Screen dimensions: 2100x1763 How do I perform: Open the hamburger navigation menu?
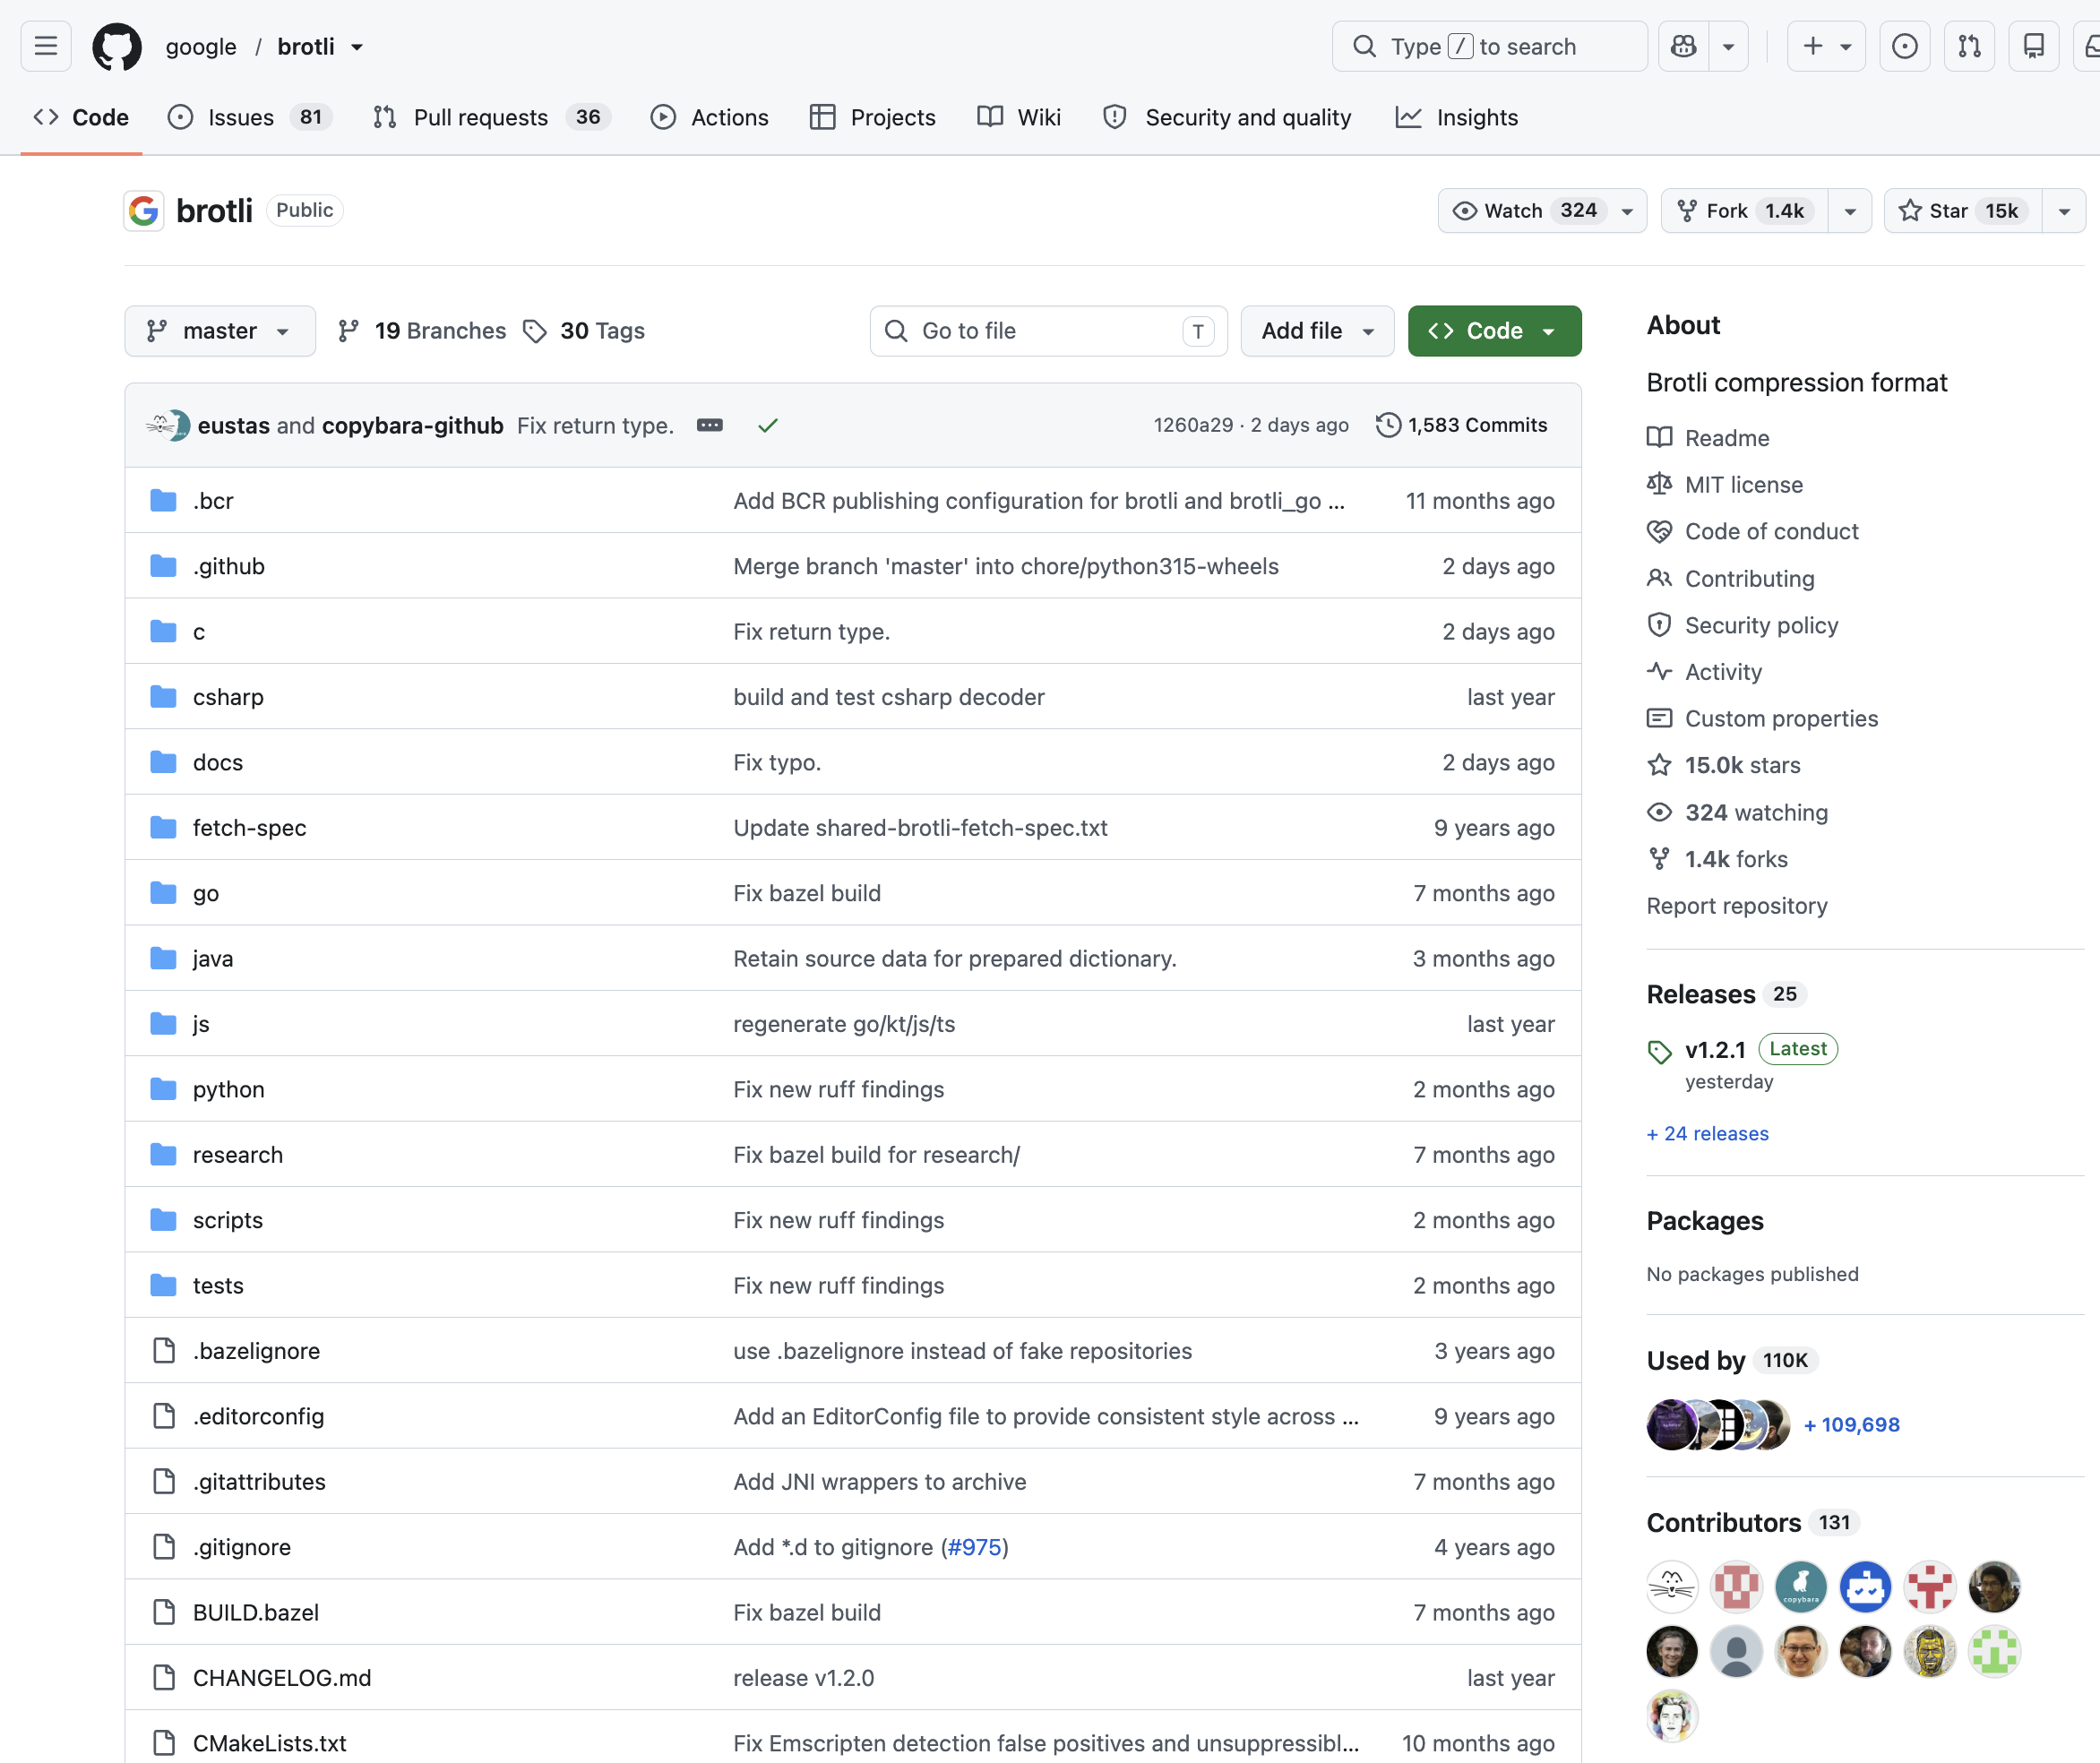[46, 46]
